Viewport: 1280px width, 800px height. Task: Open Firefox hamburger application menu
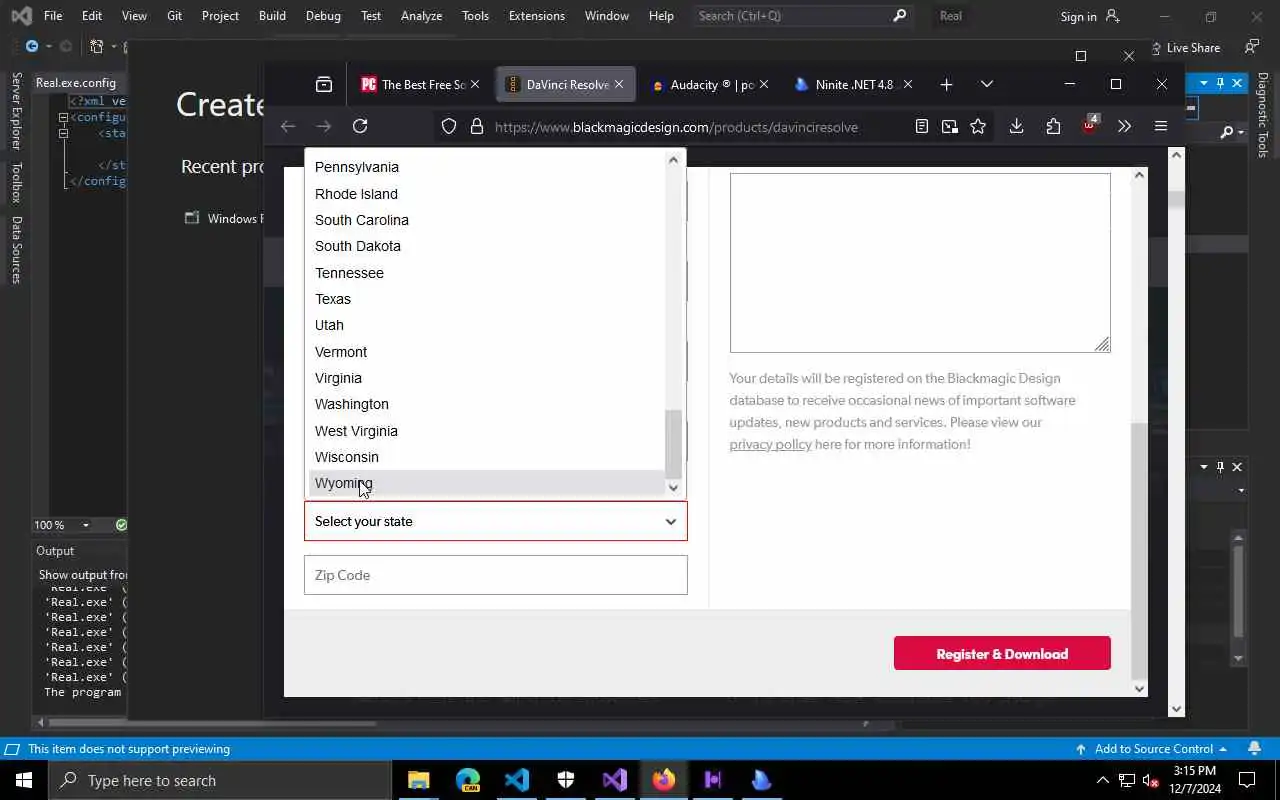[1161, 126]
